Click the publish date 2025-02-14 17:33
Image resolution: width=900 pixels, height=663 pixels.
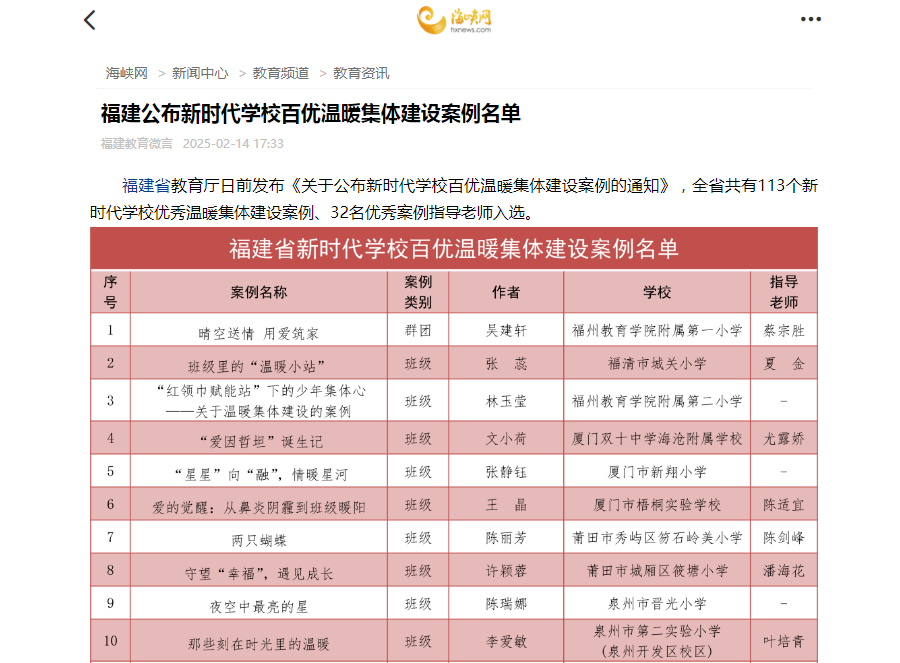point(233,143)
